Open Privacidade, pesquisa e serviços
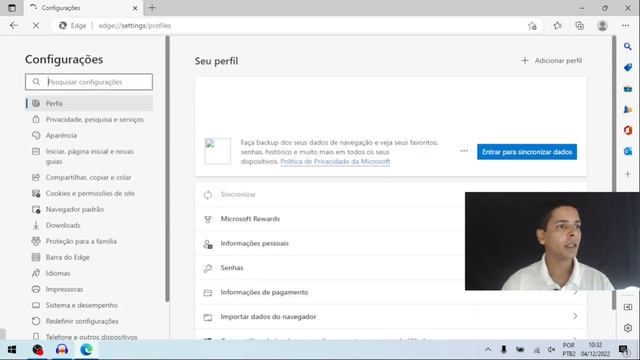This screenshot has width=640, height=360. (x=89, y=120)
